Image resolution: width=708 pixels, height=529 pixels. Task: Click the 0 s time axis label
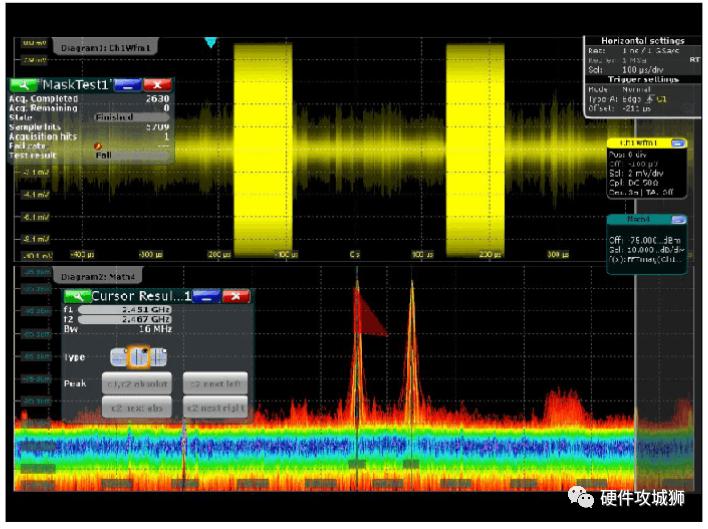[x=354, y=255]
